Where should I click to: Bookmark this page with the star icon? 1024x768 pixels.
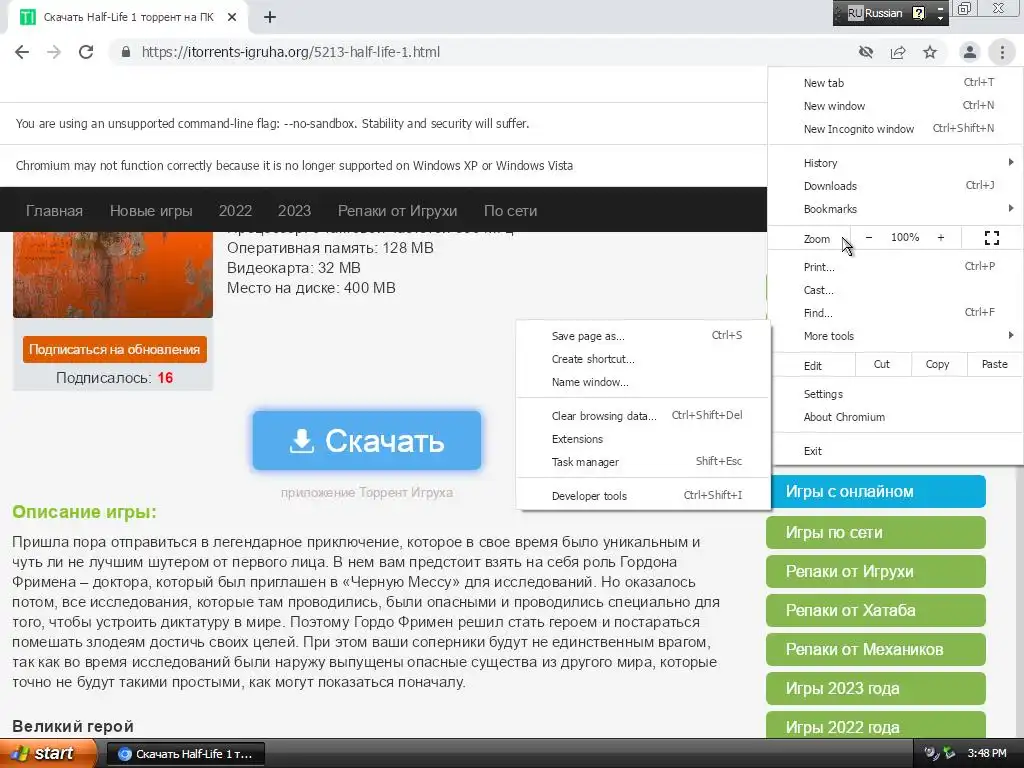tap(930, 52)
